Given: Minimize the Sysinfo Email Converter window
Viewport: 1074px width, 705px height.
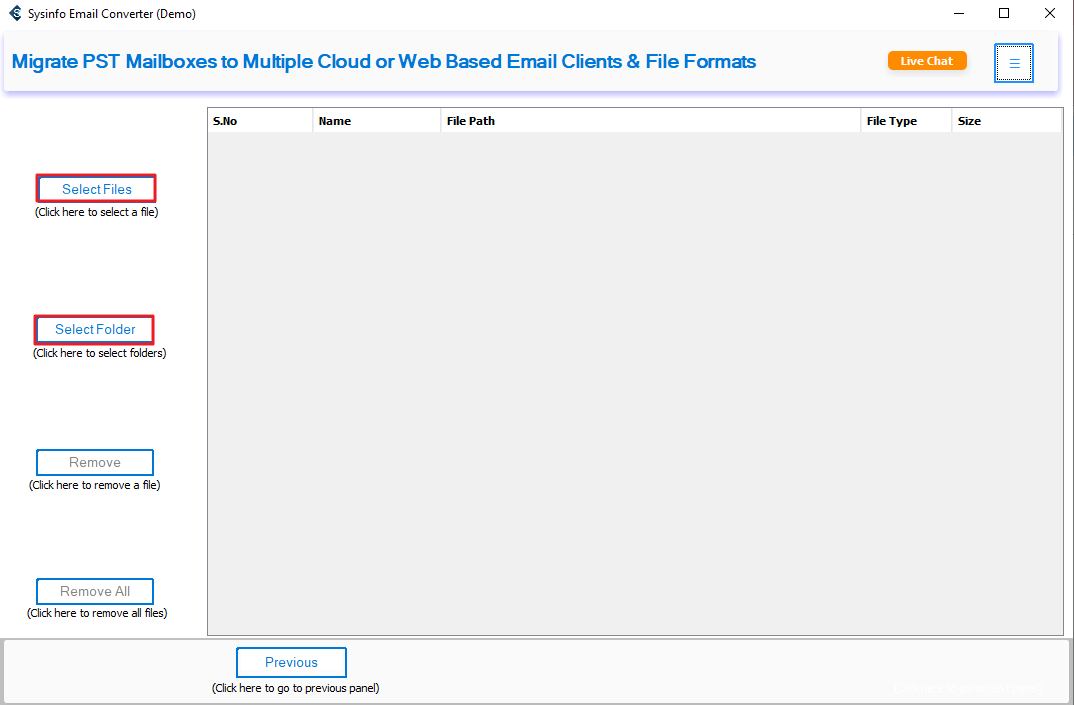Looking at the screenshot, I should tap(959, 14).
